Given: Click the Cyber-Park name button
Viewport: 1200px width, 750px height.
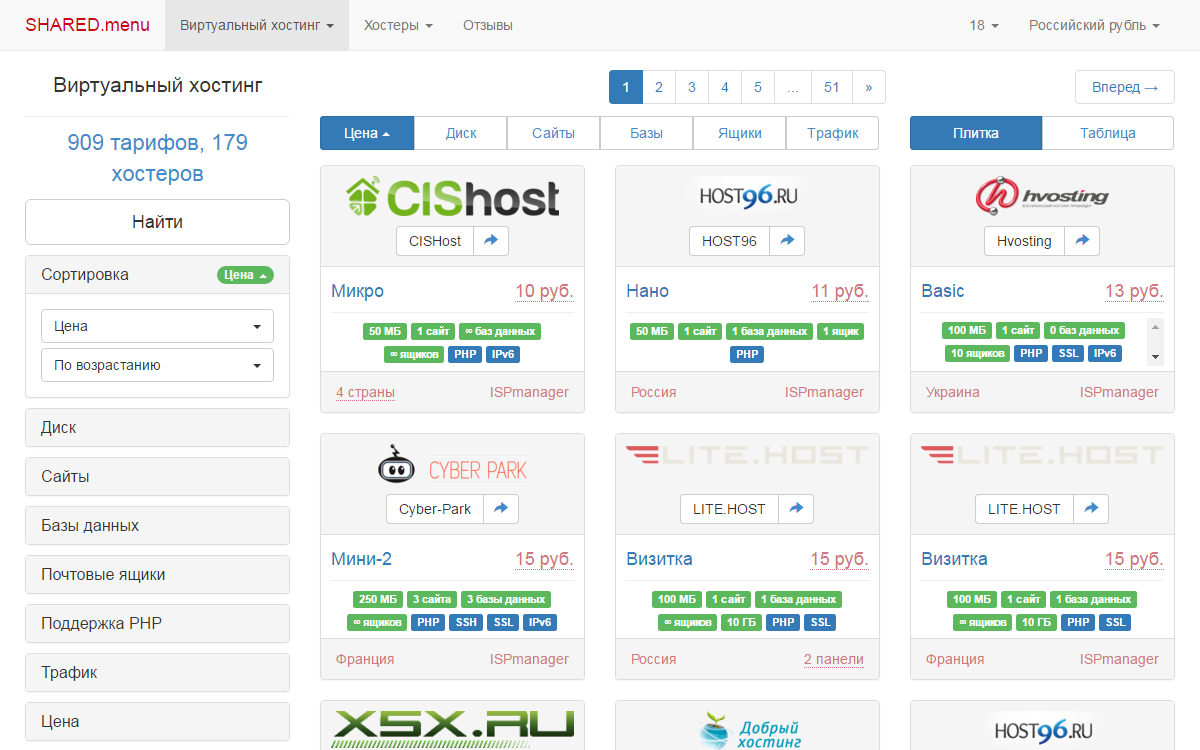Looking at the screenshot, I should [435, 509].
